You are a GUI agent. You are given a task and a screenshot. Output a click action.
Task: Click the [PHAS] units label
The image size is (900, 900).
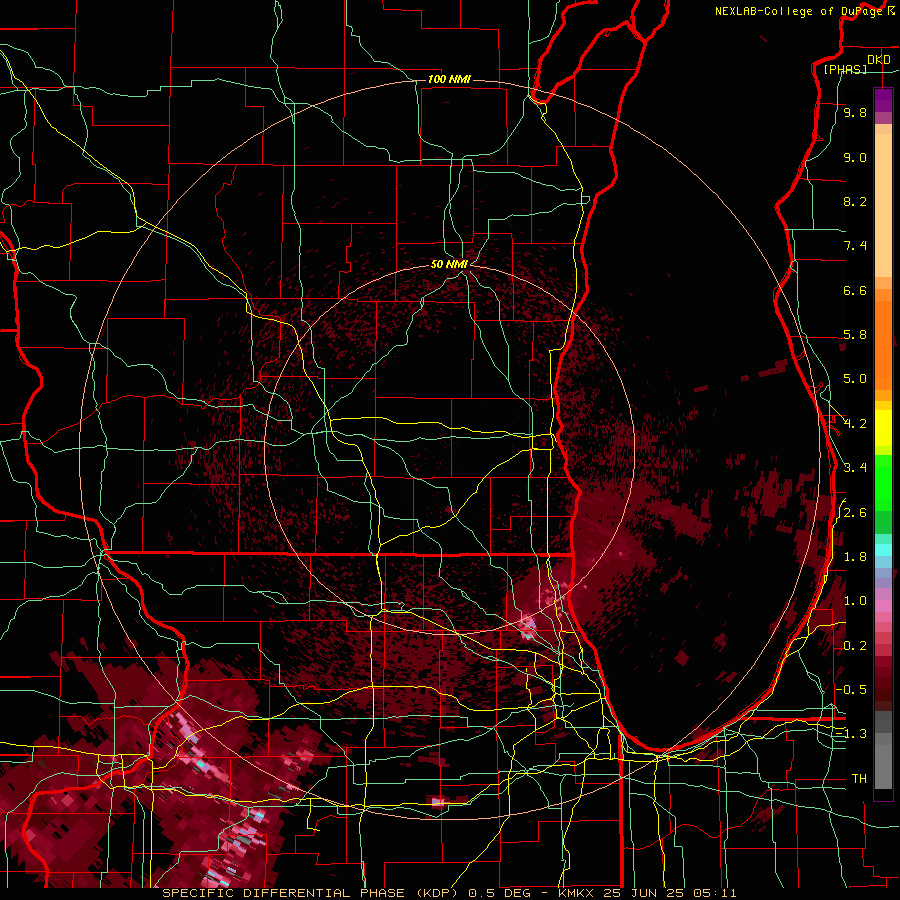coord(845,69)
